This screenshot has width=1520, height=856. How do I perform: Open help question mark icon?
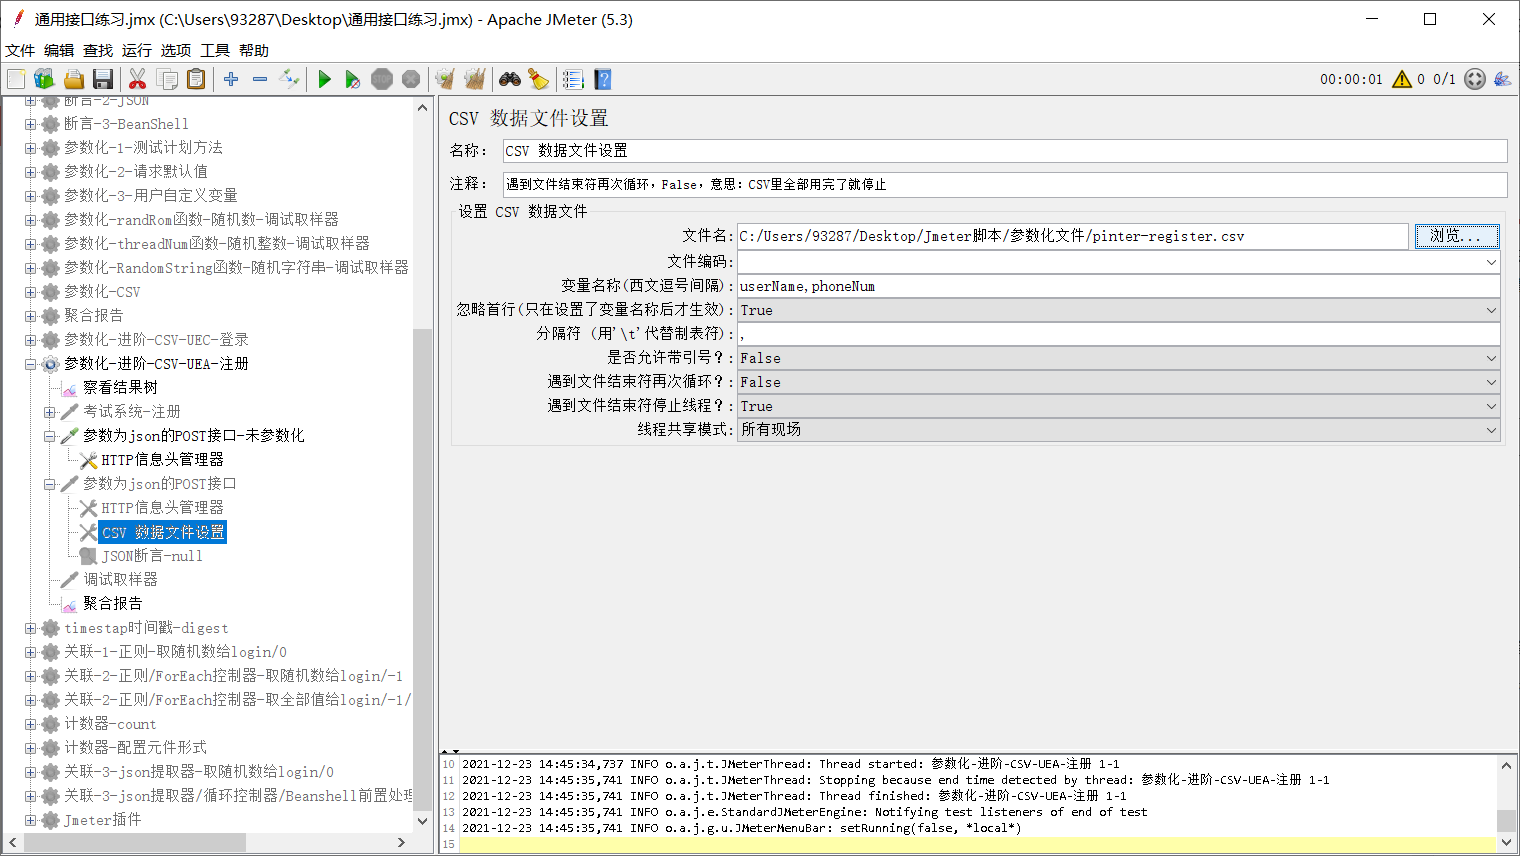coord(602,79)
